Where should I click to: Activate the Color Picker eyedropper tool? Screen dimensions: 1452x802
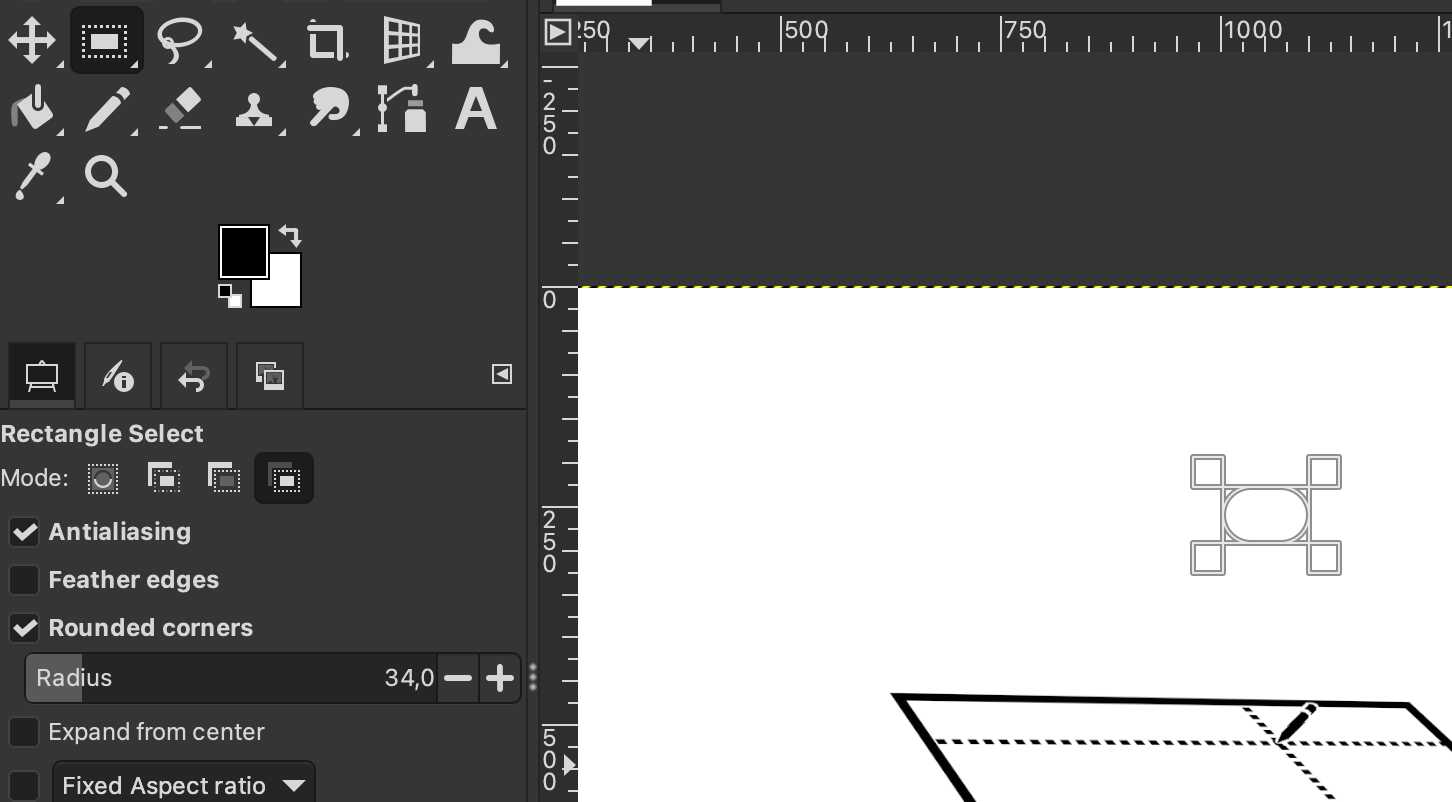(32, 176)
